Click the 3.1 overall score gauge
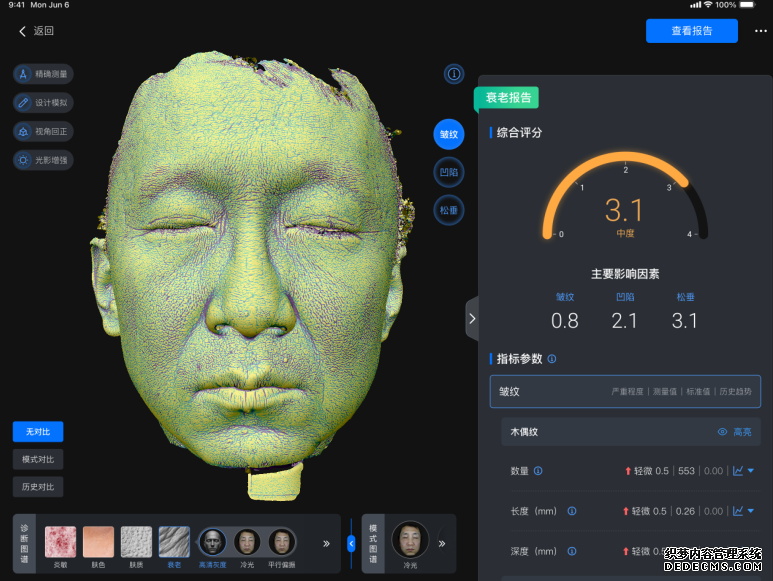The height and width of the screenshot is (581, 773). click(x=625, y=197)
